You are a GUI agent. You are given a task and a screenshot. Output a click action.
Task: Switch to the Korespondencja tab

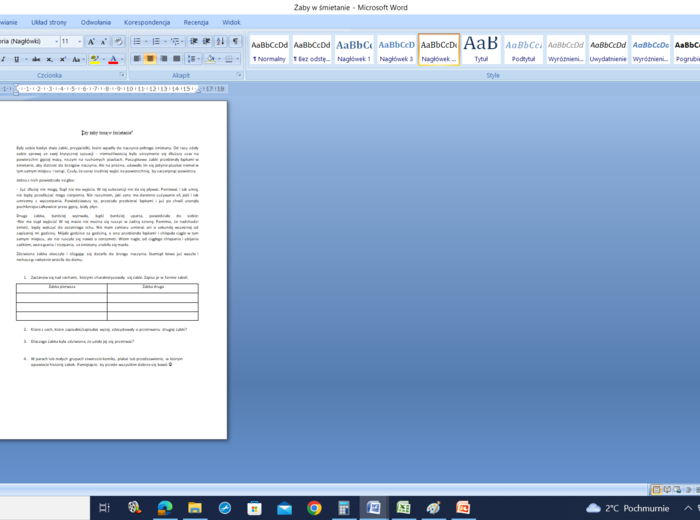click(x=147, y=21)
